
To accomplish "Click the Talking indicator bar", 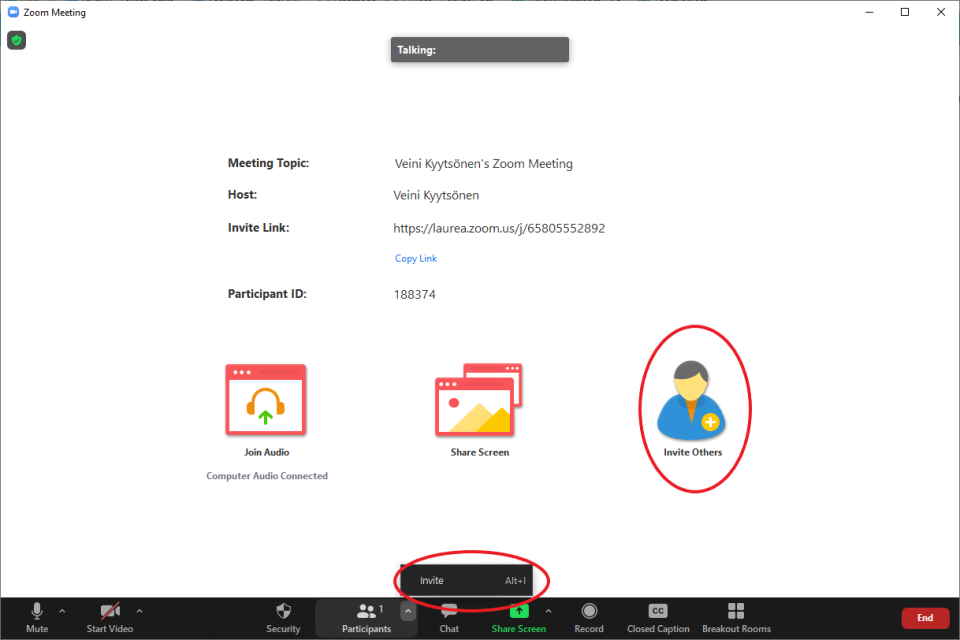I will click(x=480, y=50).
